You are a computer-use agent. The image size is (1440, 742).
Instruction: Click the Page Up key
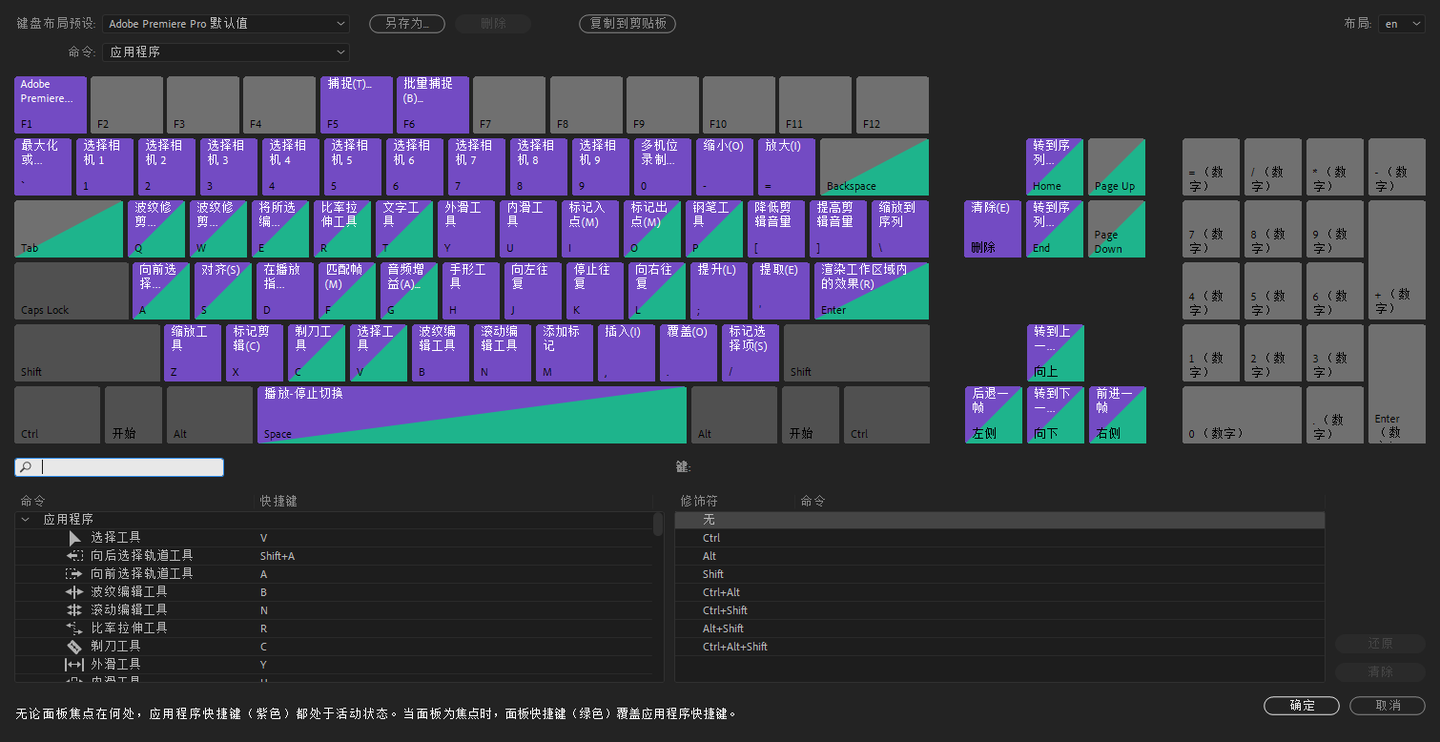click(x=1117, y=167)
